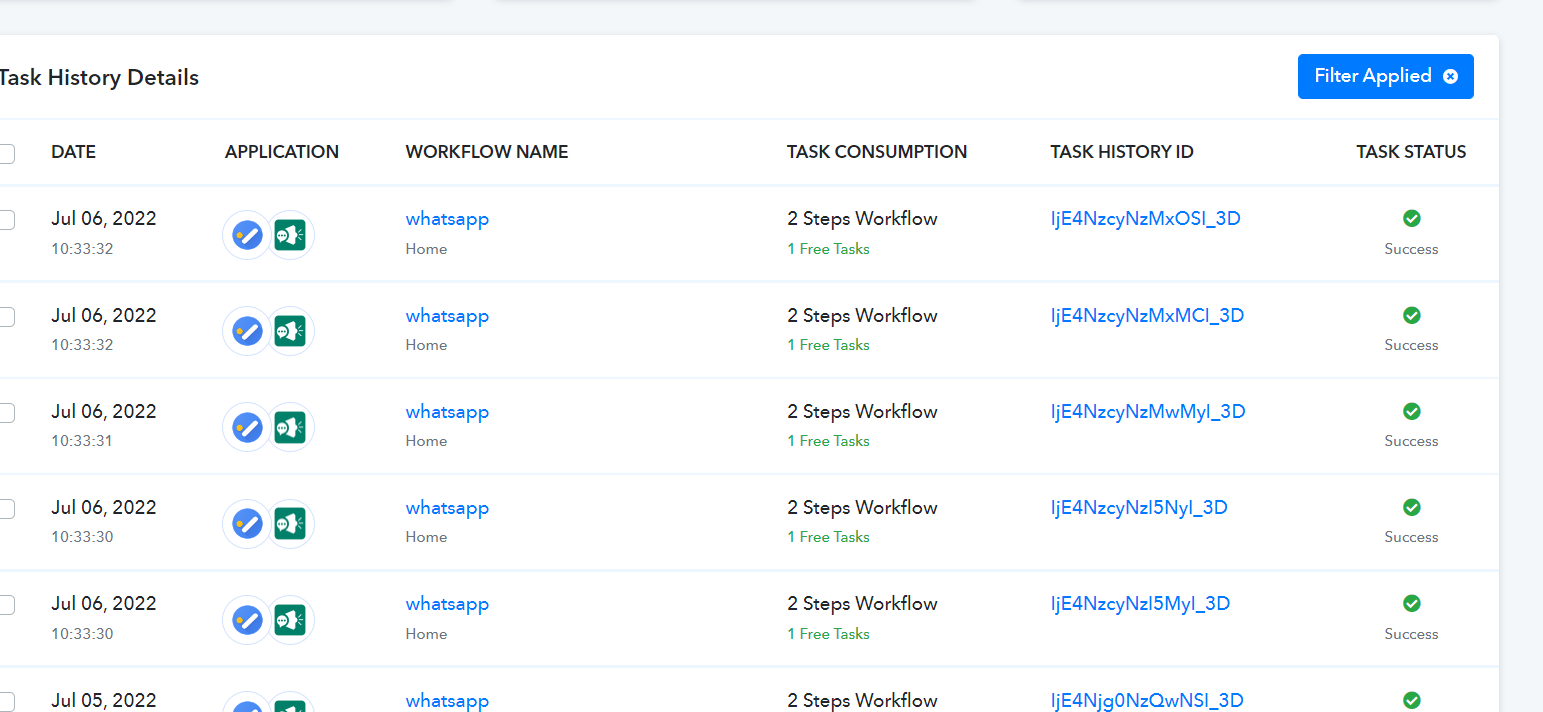The height and width of the screenshot is (712, 1543).
Task: Click the DATE column header
Action: point(73,152)
